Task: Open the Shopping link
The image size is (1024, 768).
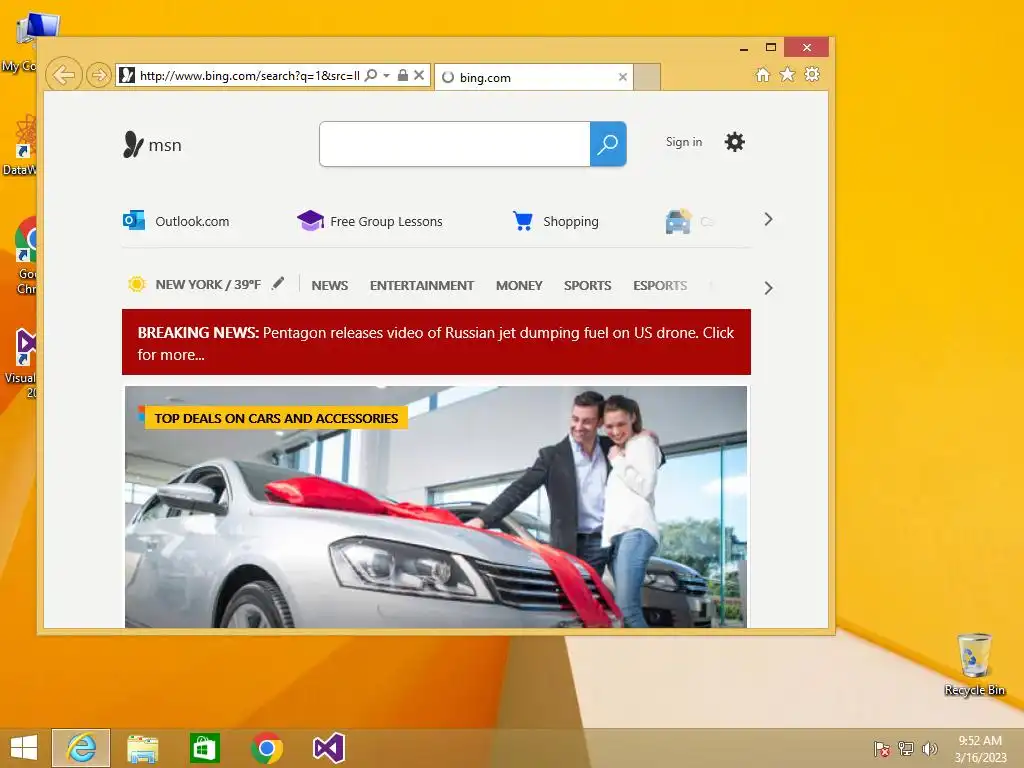Action: (556, 221)
